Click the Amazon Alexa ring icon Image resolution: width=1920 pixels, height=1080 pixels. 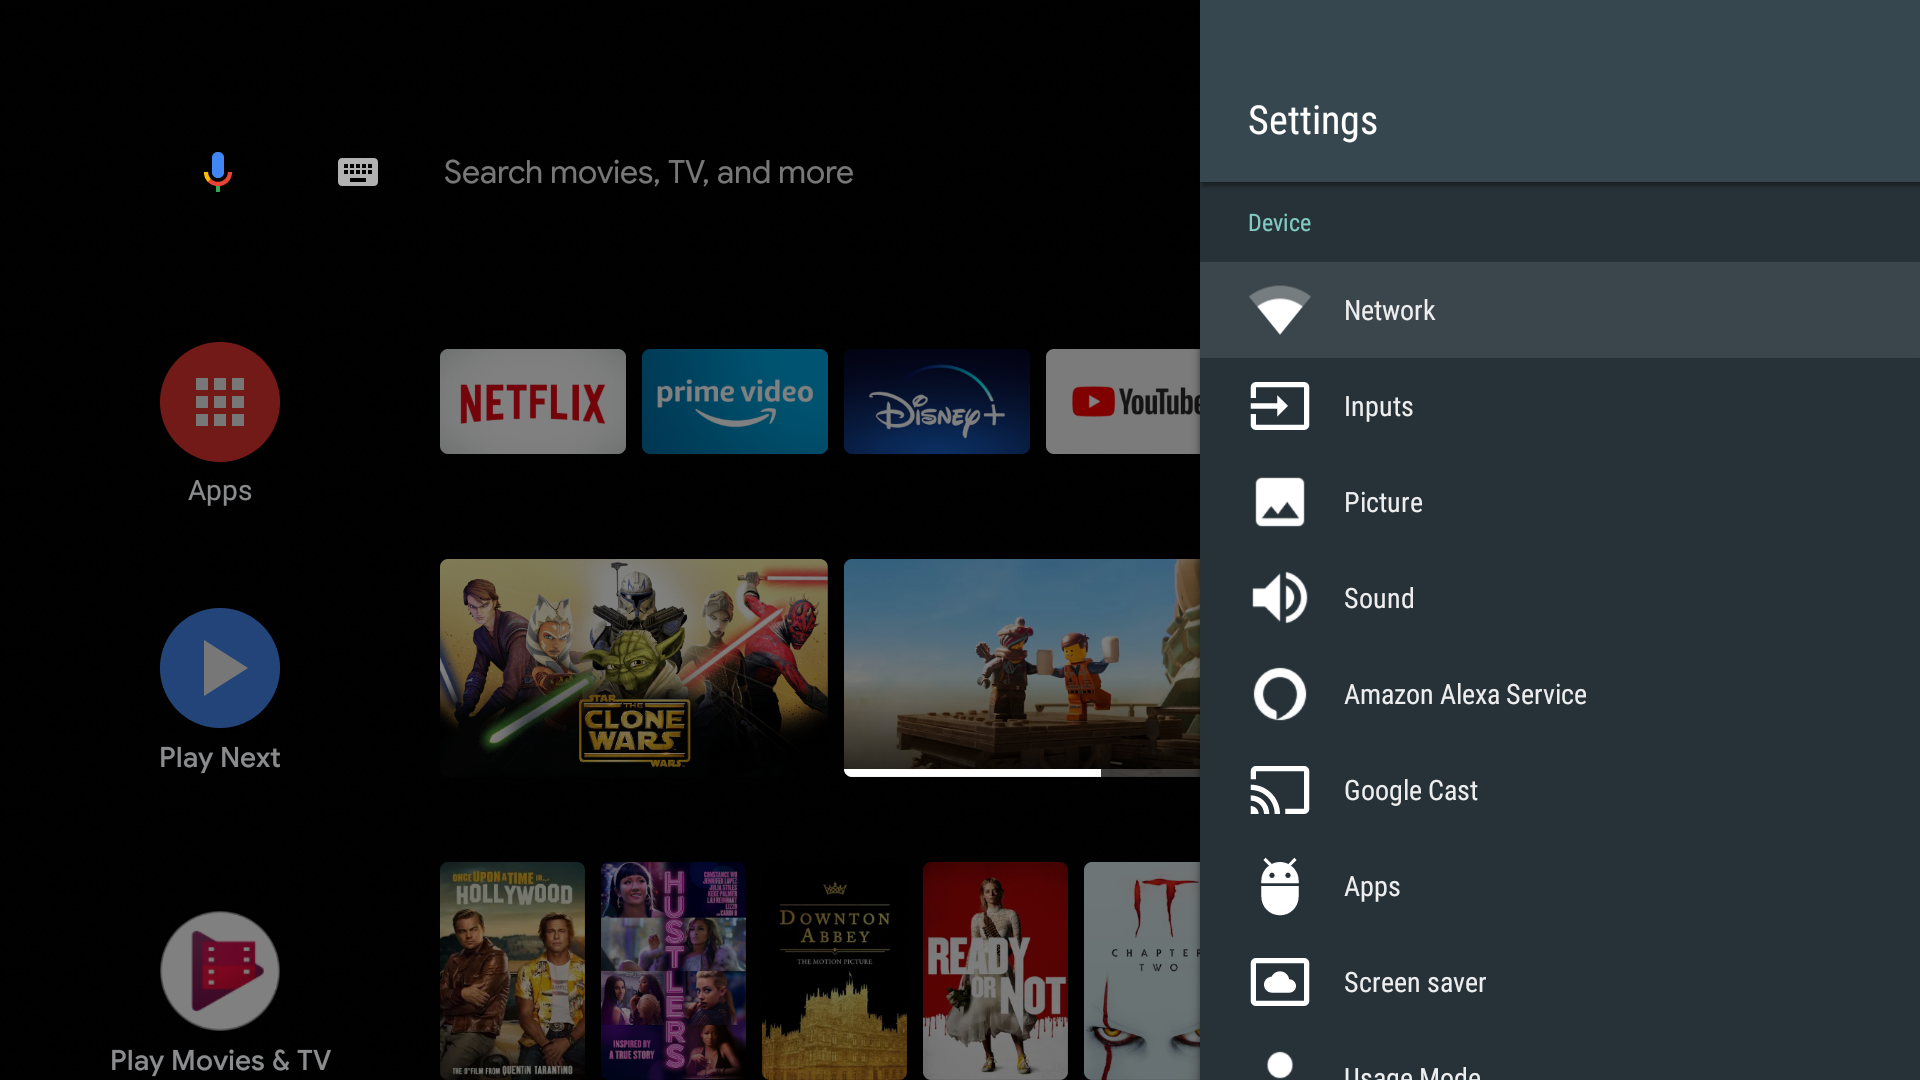point(1280,694)
